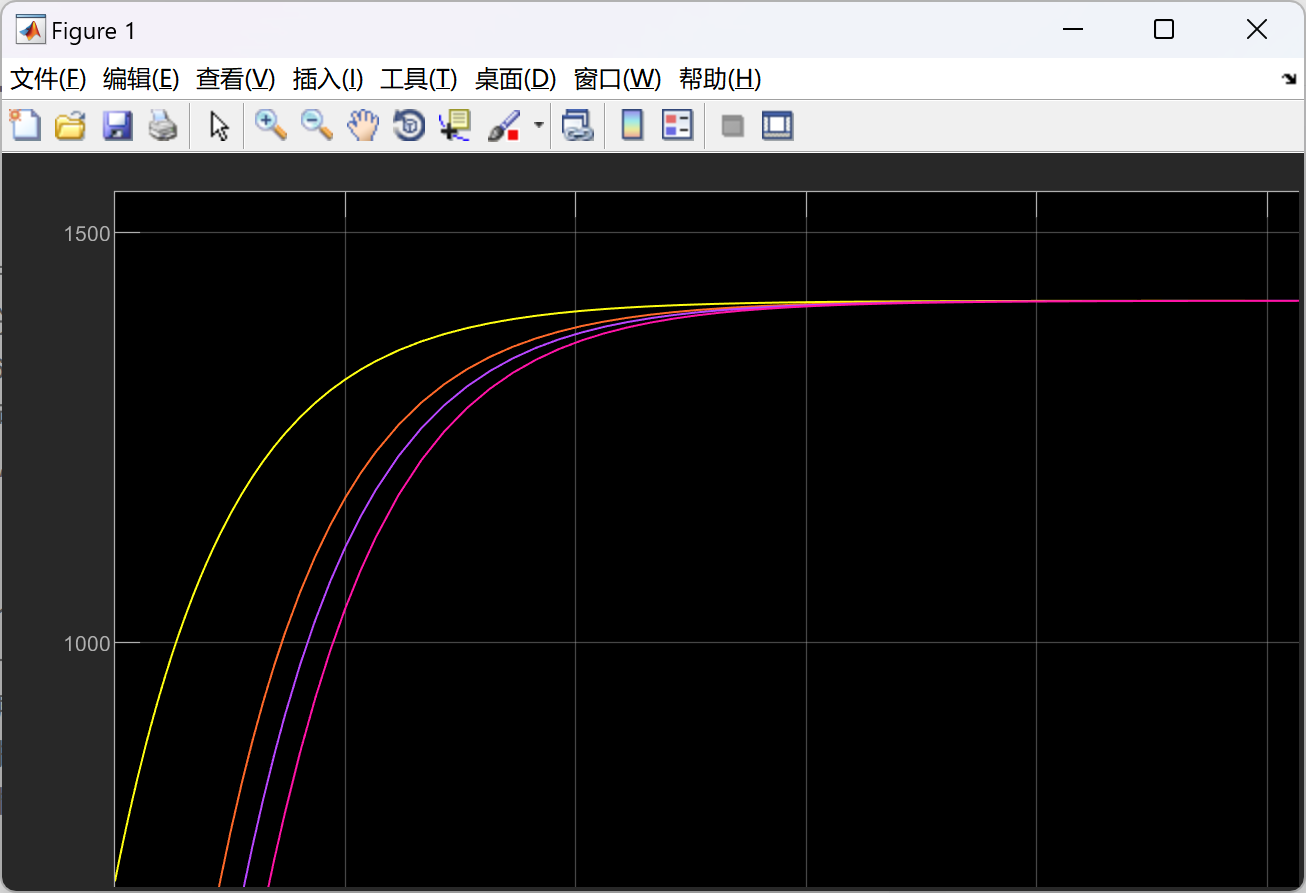Open the 工具(T) menu
This screenshot has height=893, width=1306.
[419, 79]
